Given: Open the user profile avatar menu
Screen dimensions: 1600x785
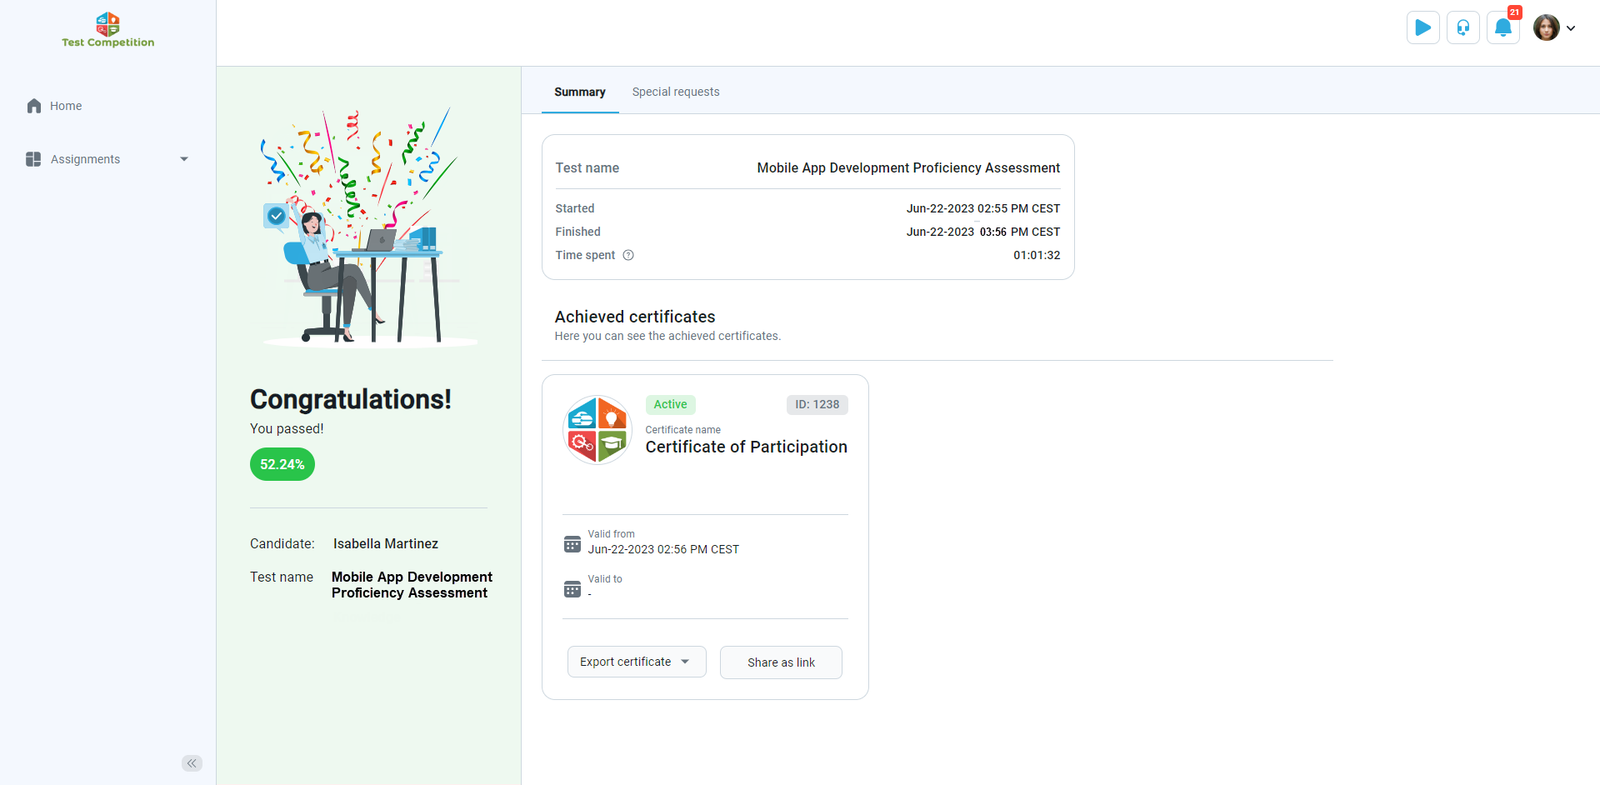Looking at the screenshot, I should 1553,28.
